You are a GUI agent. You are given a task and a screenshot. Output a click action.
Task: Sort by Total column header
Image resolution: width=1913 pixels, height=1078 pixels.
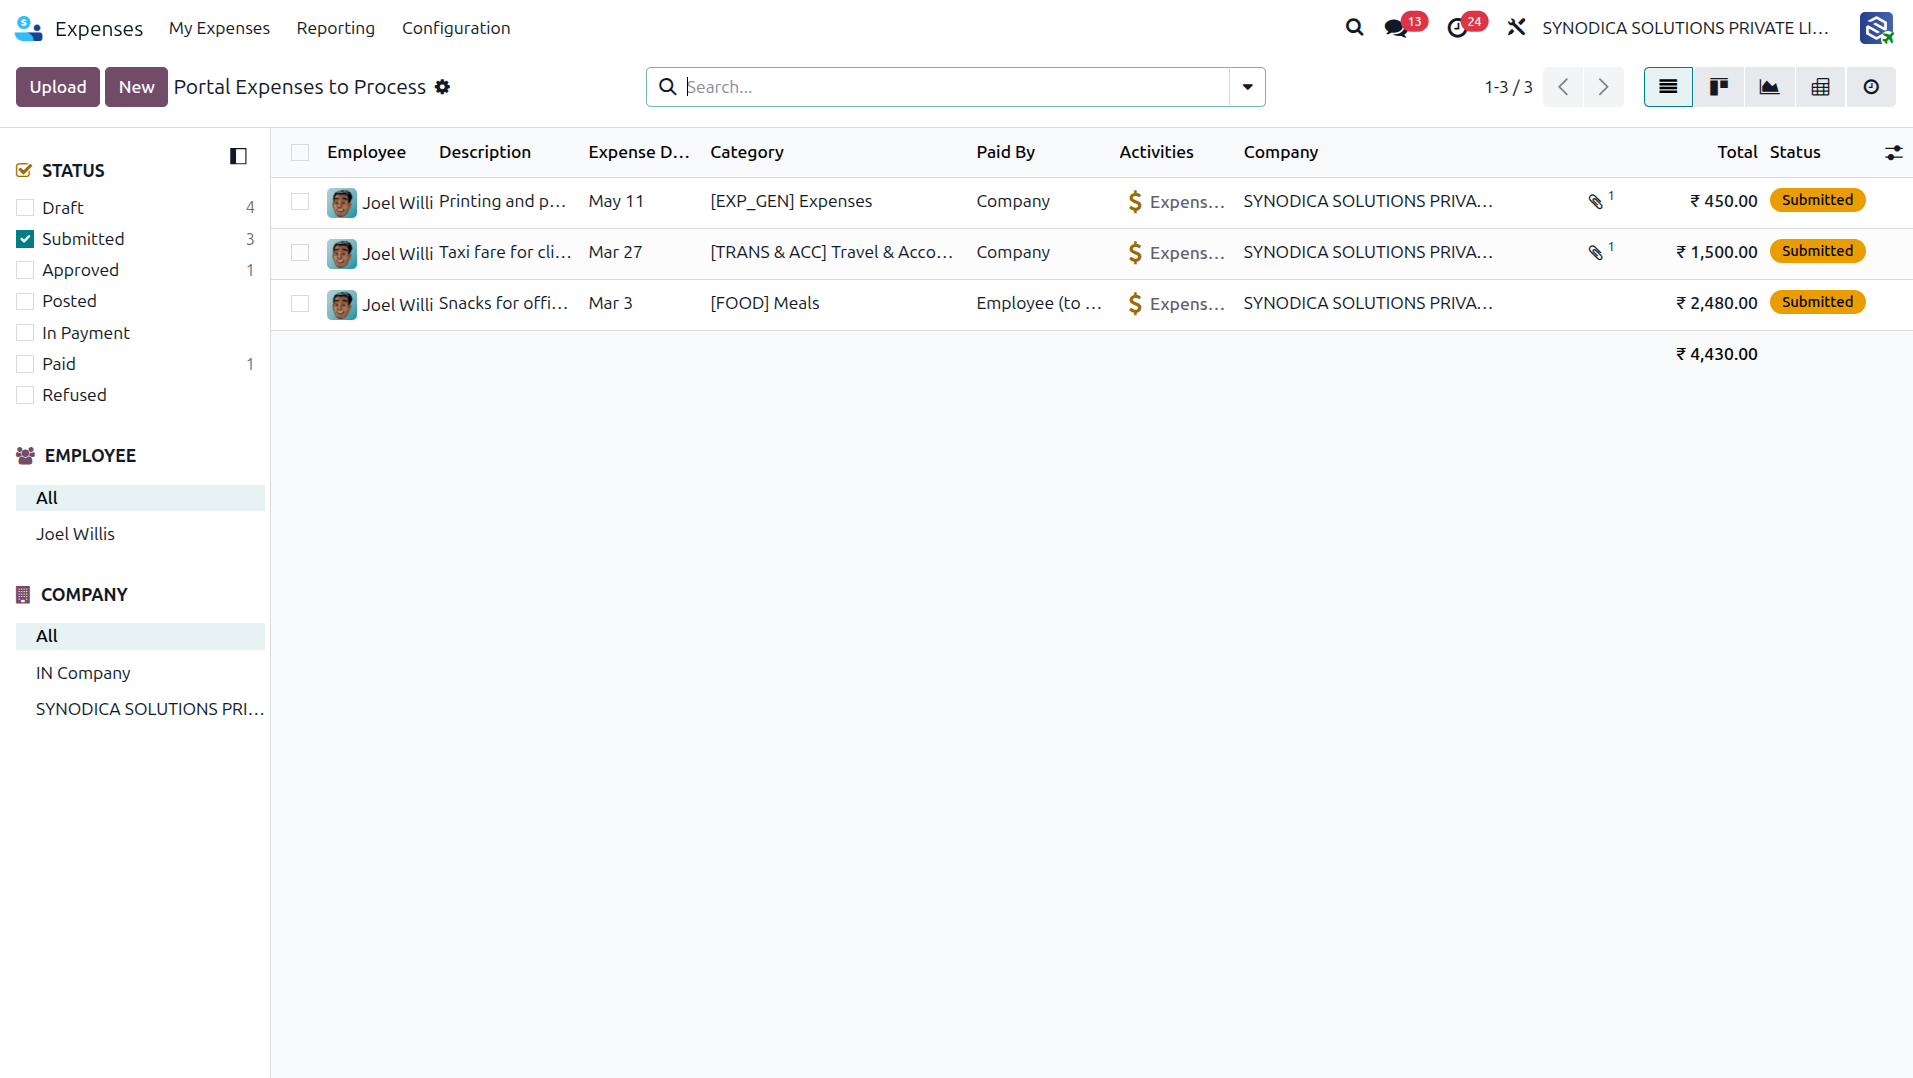1737,152
